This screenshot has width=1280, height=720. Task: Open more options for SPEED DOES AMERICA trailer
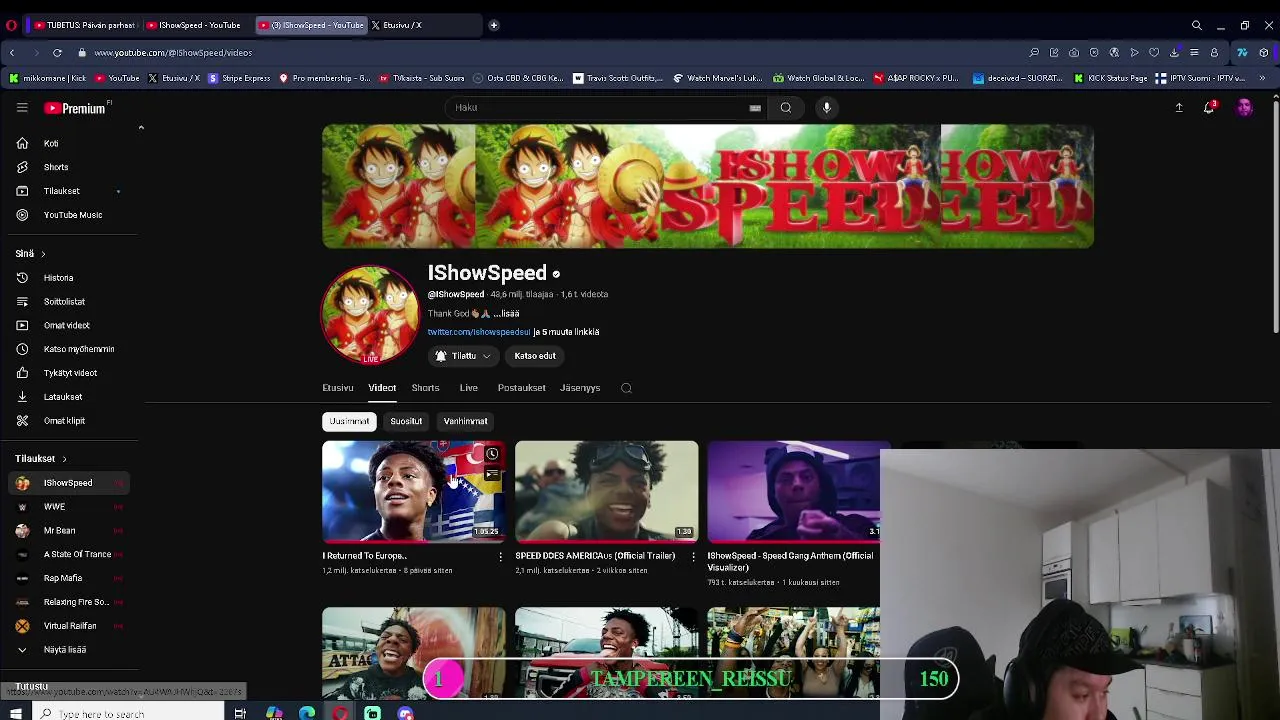[693, 557]
